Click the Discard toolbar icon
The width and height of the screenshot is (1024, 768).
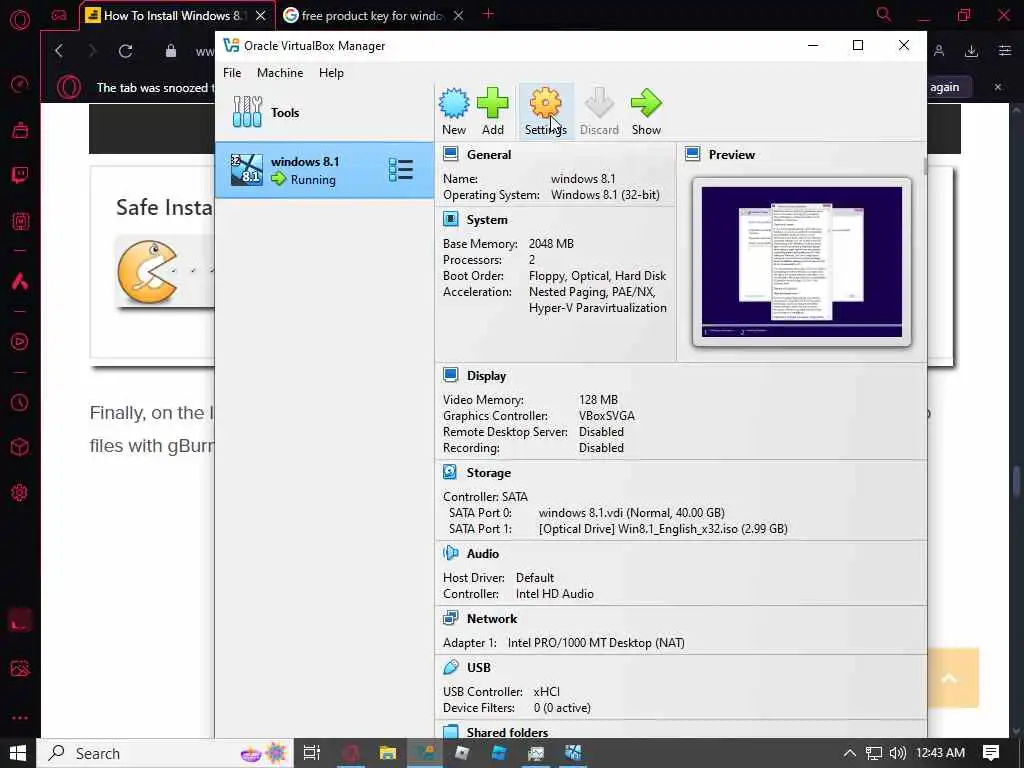599,111
